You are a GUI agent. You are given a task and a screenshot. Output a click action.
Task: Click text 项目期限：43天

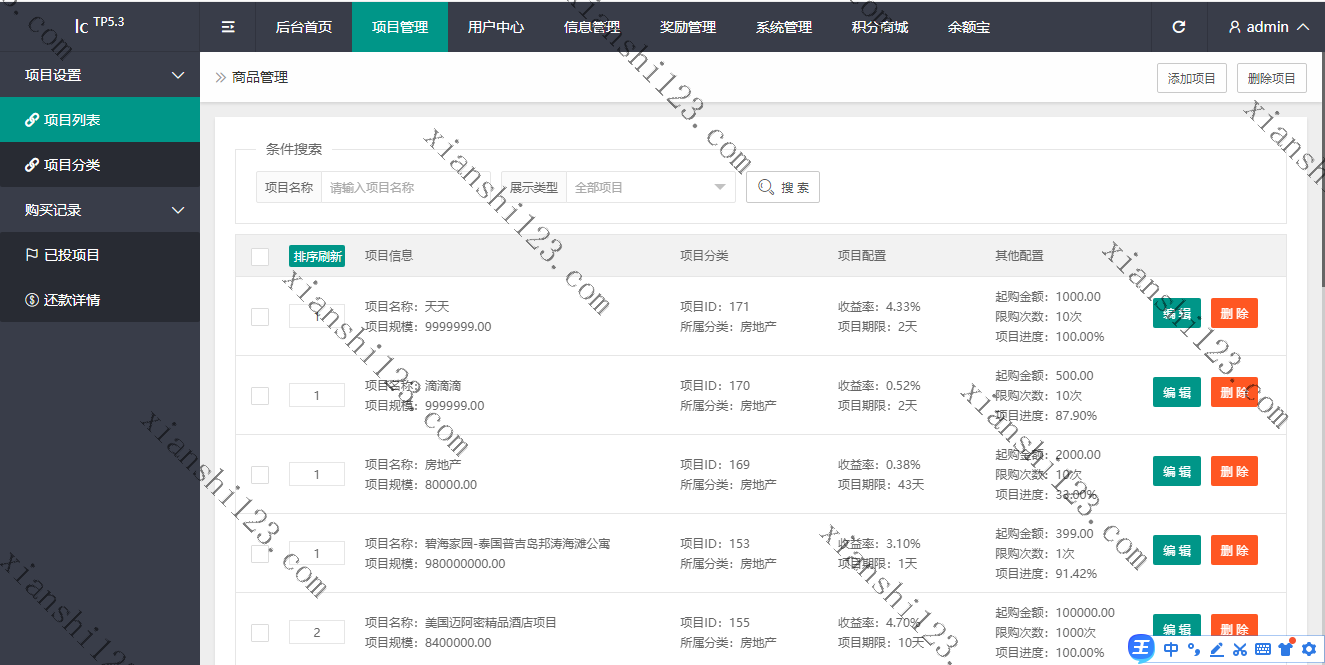pyautogui.click(x=881, y=485)
